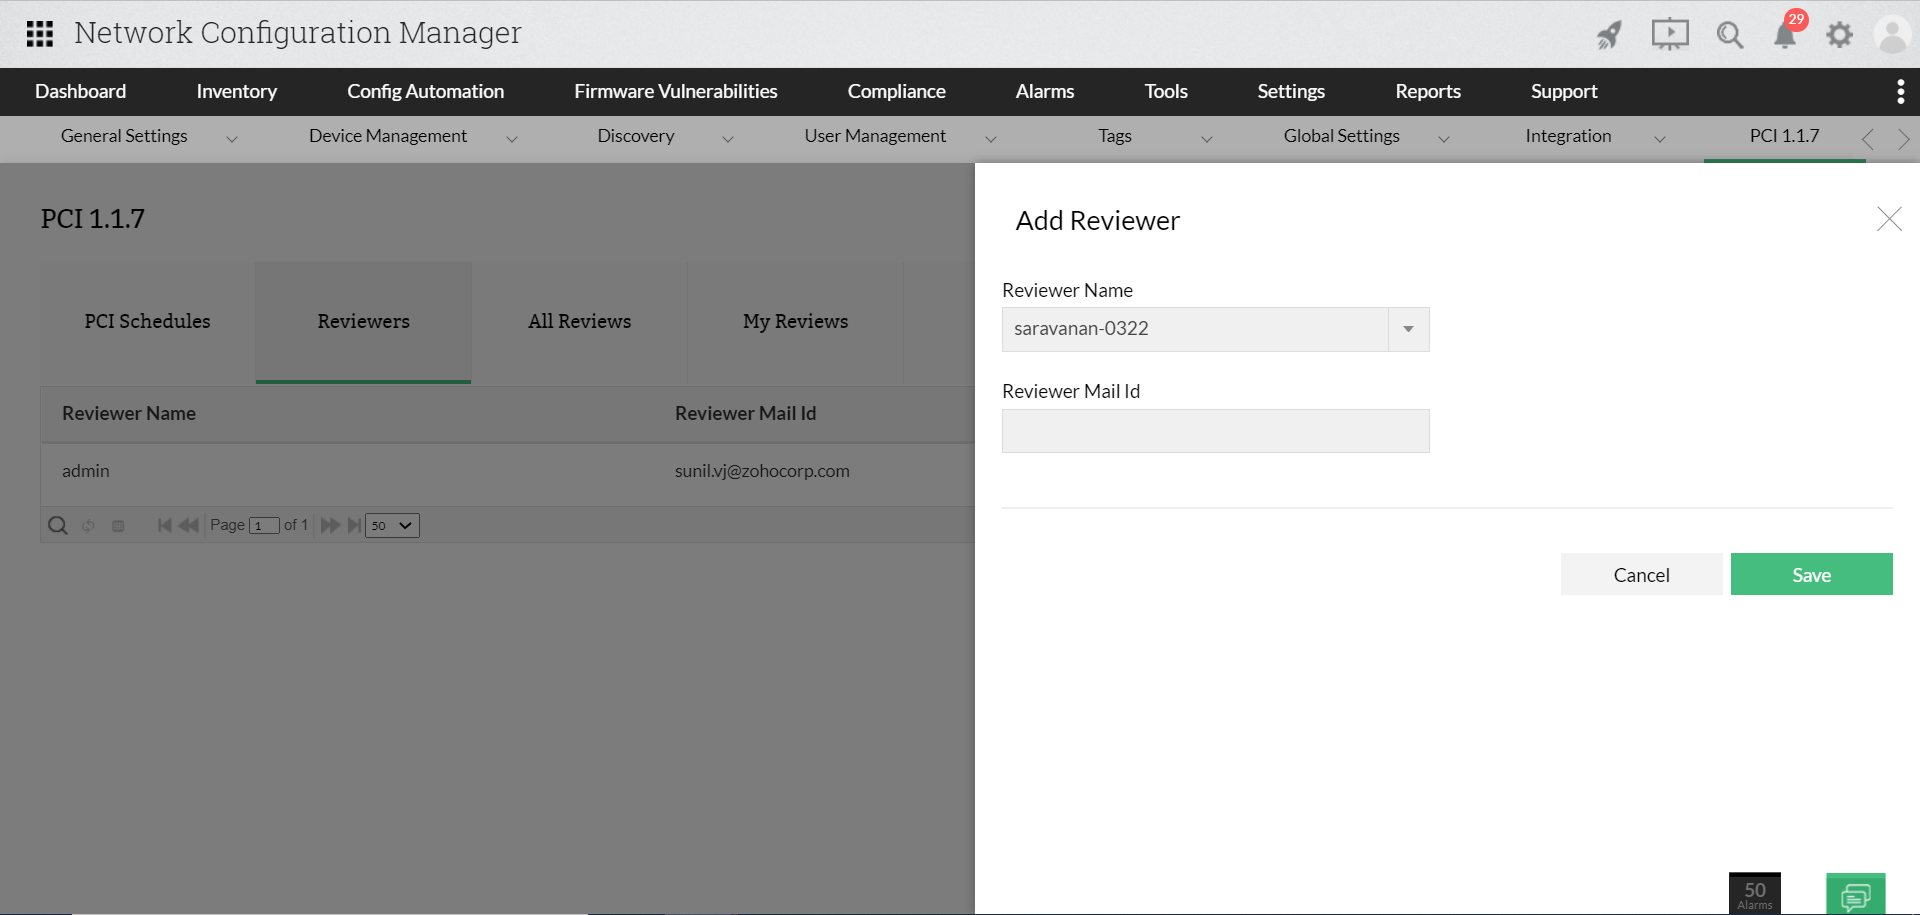Image resolution: width=1920 pixels, height=915 pixels.
Task: Open the global search magnifier icon
Action: click(x=1730, y=35)
